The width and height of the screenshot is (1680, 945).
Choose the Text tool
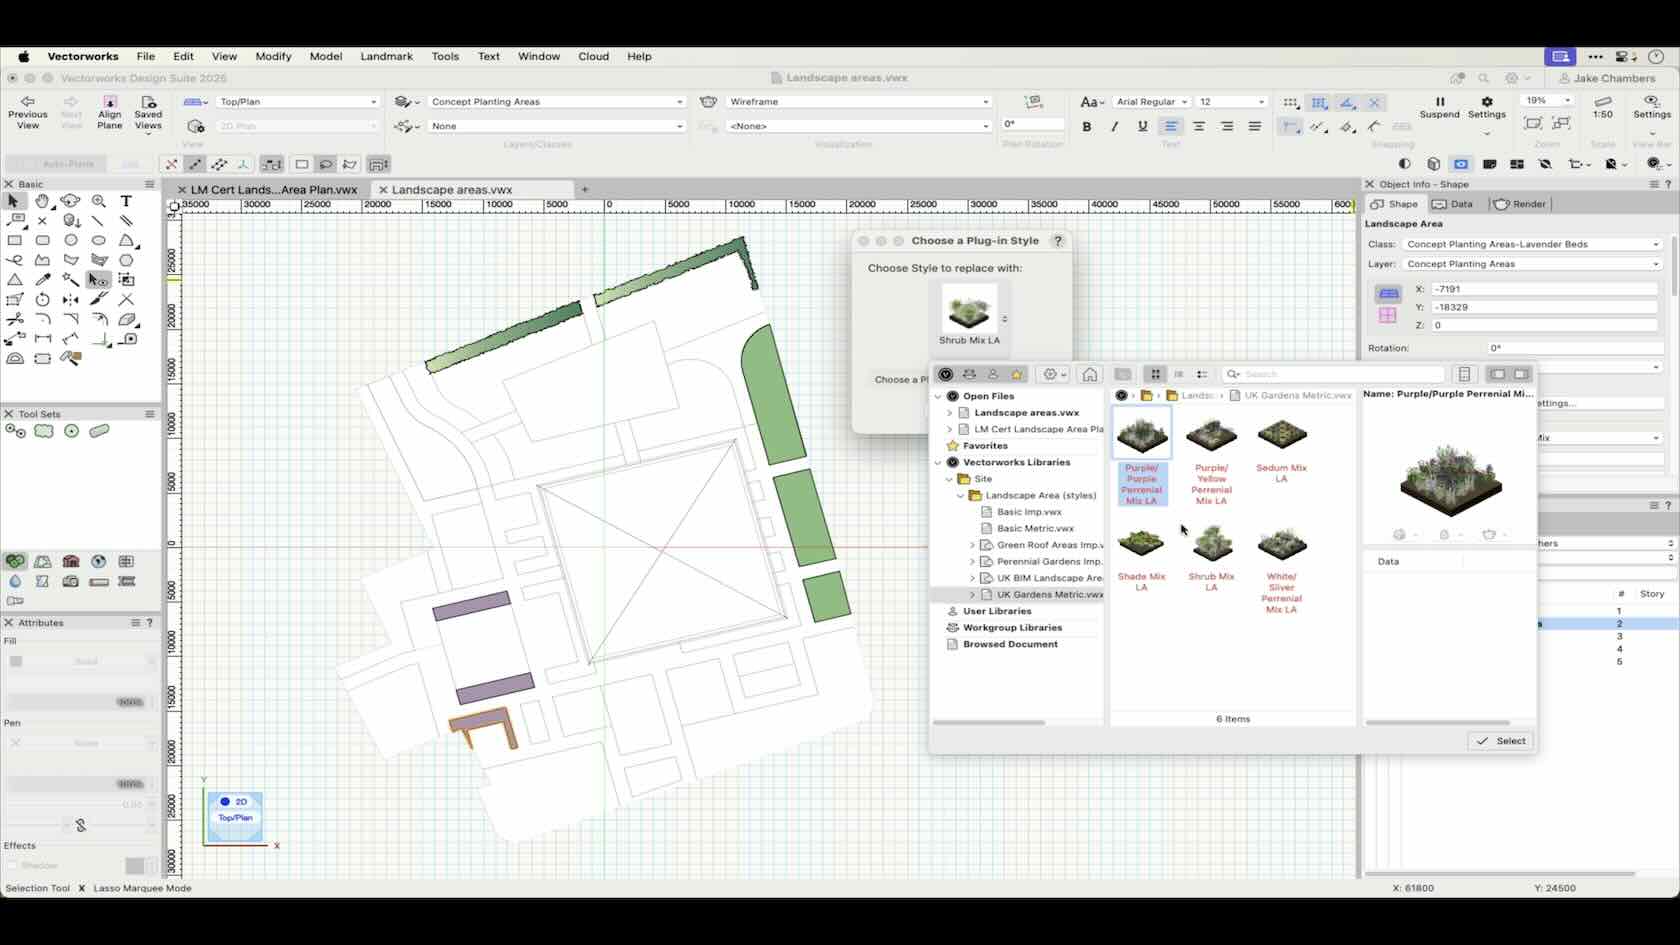click(126, 201)
